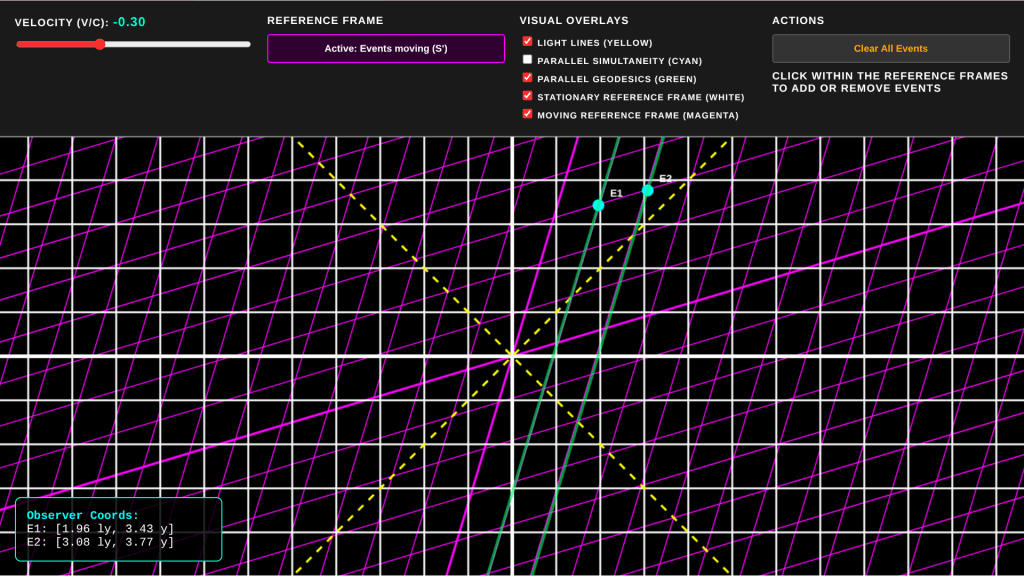Disable the Parallel Geodesics (Green) checkbox
Image resolution: width=1024 pixels, height=576 pixels.
point(528,78)
